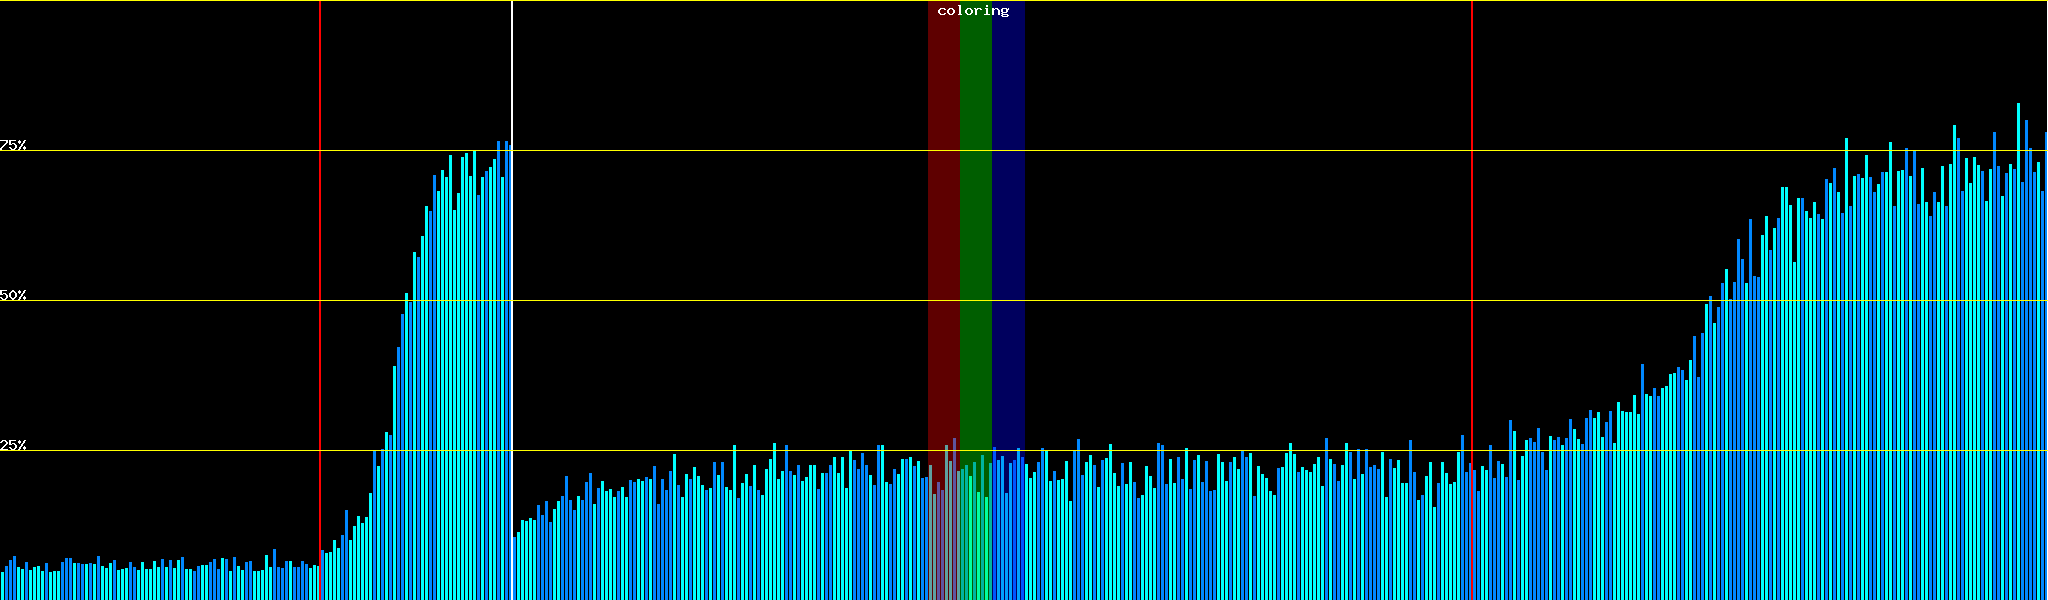The height and width of the screenshot is (600, 2048).
Task: Click the 75% axis label
Action: [13, 145]
